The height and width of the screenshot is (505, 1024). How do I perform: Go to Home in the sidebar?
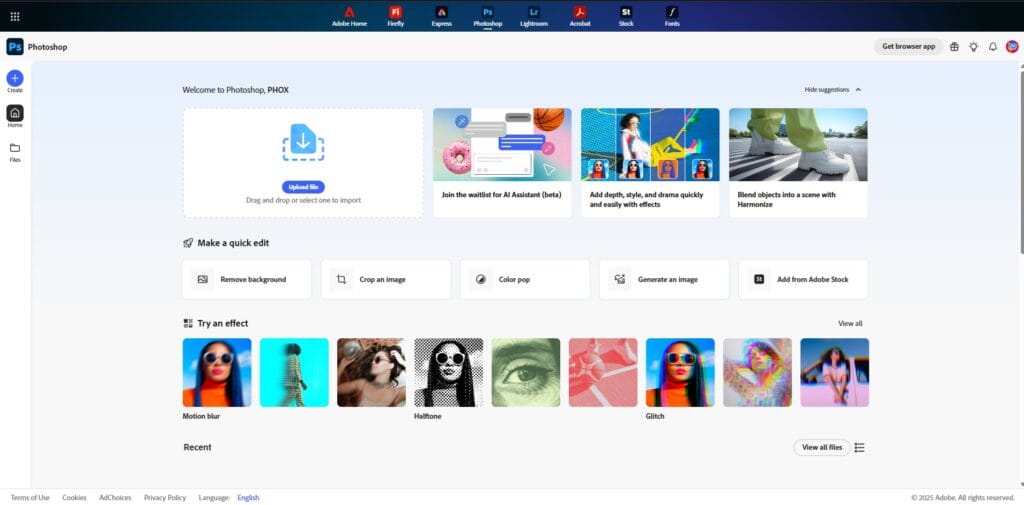pyautogui.click(x=15, y=116)
